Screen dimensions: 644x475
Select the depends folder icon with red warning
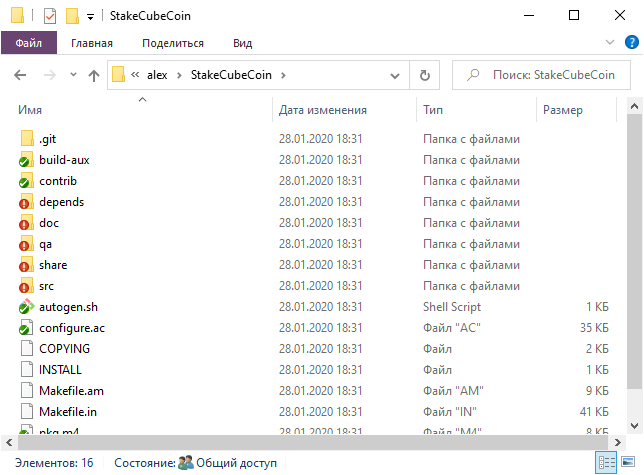coord(26,202)
